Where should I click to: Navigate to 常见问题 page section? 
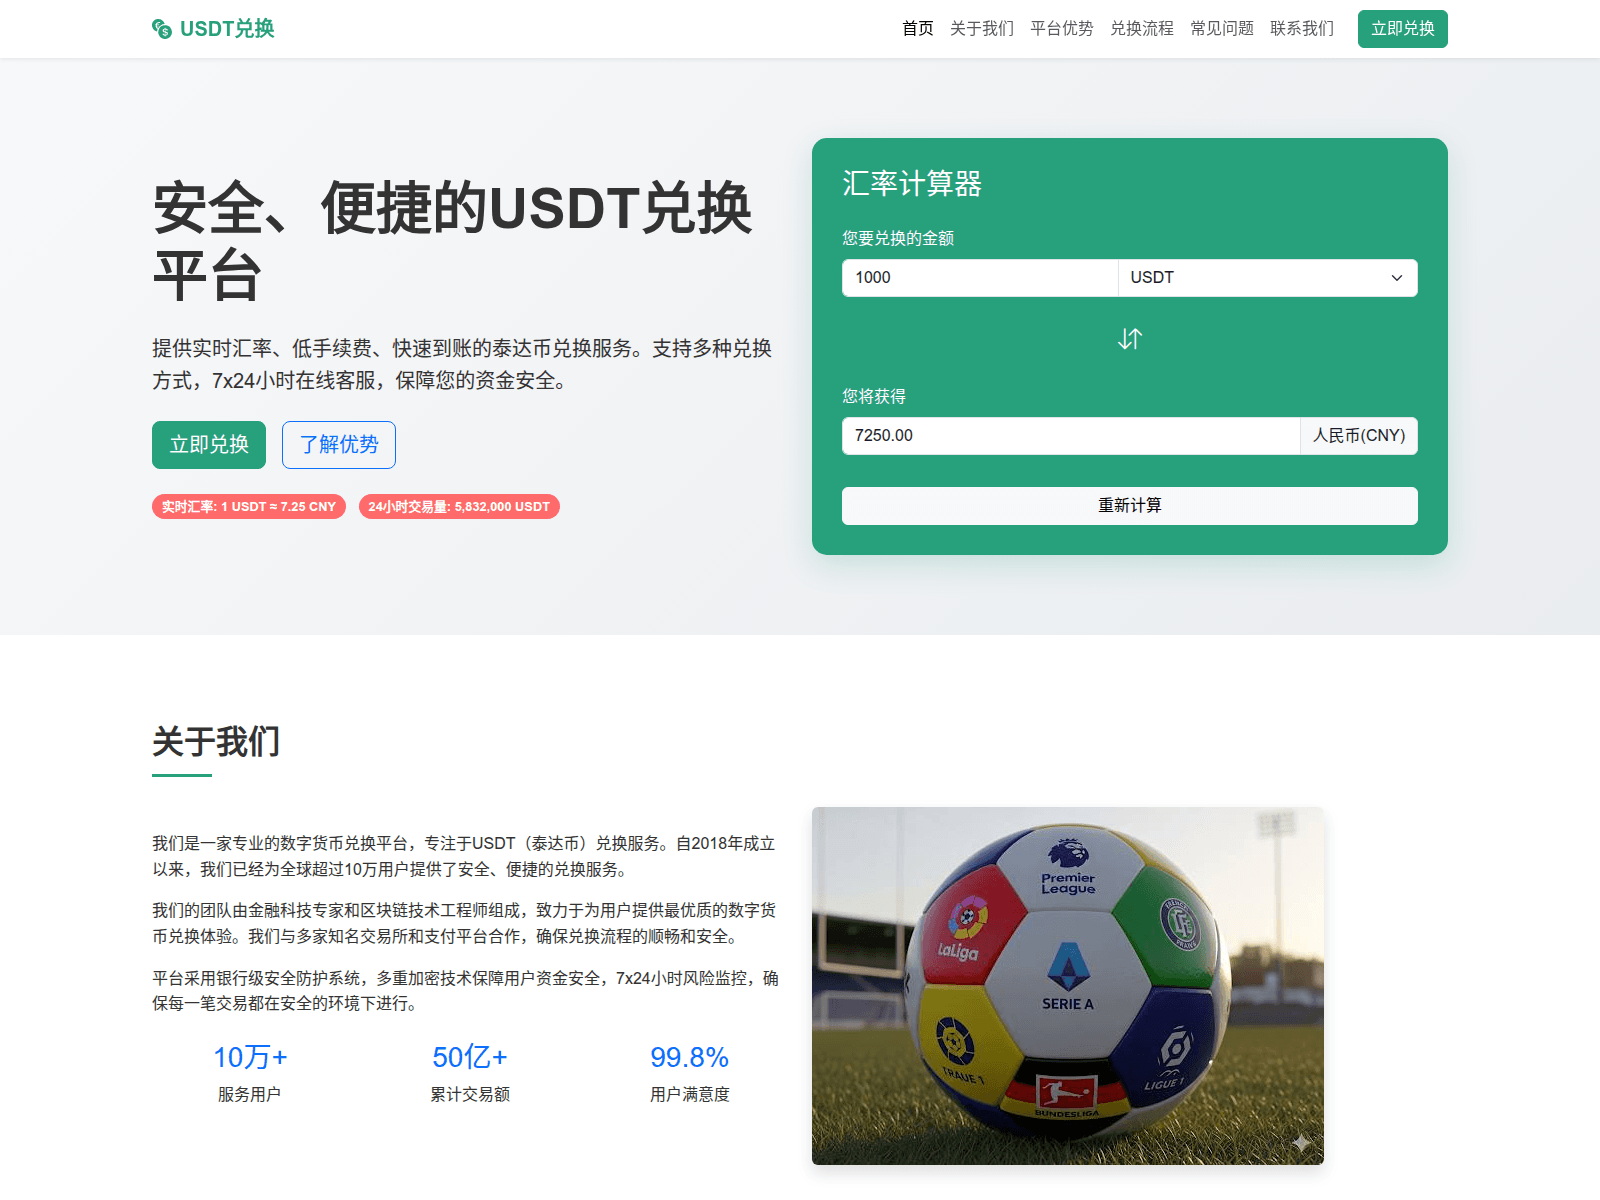[1221, 29]
